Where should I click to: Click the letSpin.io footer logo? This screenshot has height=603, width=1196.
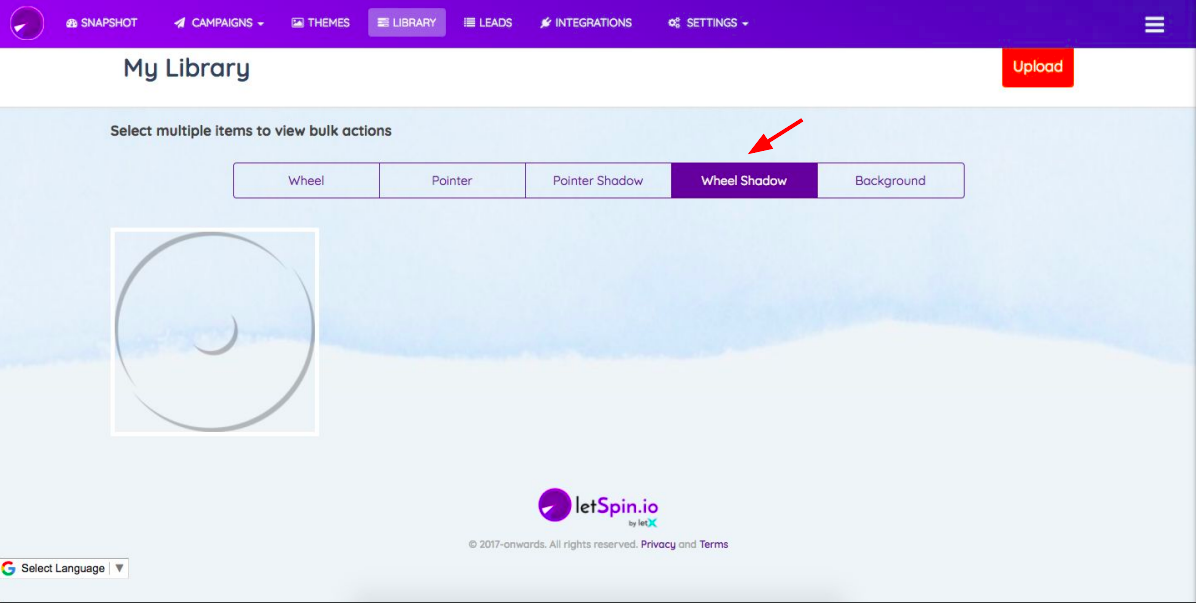598,506
